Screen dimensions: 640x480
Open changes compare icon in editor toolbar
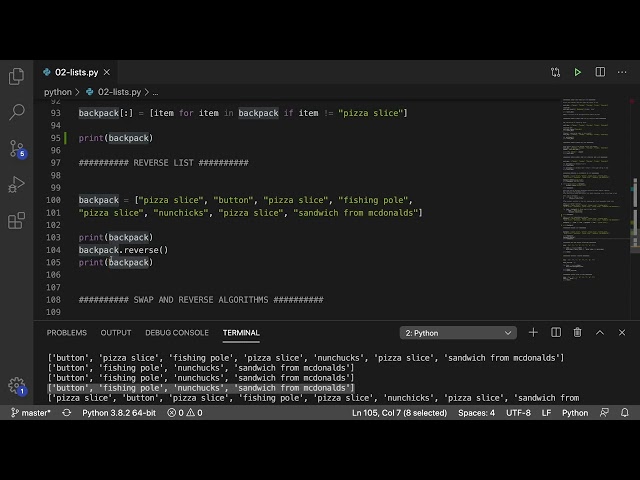coord(555,72)
